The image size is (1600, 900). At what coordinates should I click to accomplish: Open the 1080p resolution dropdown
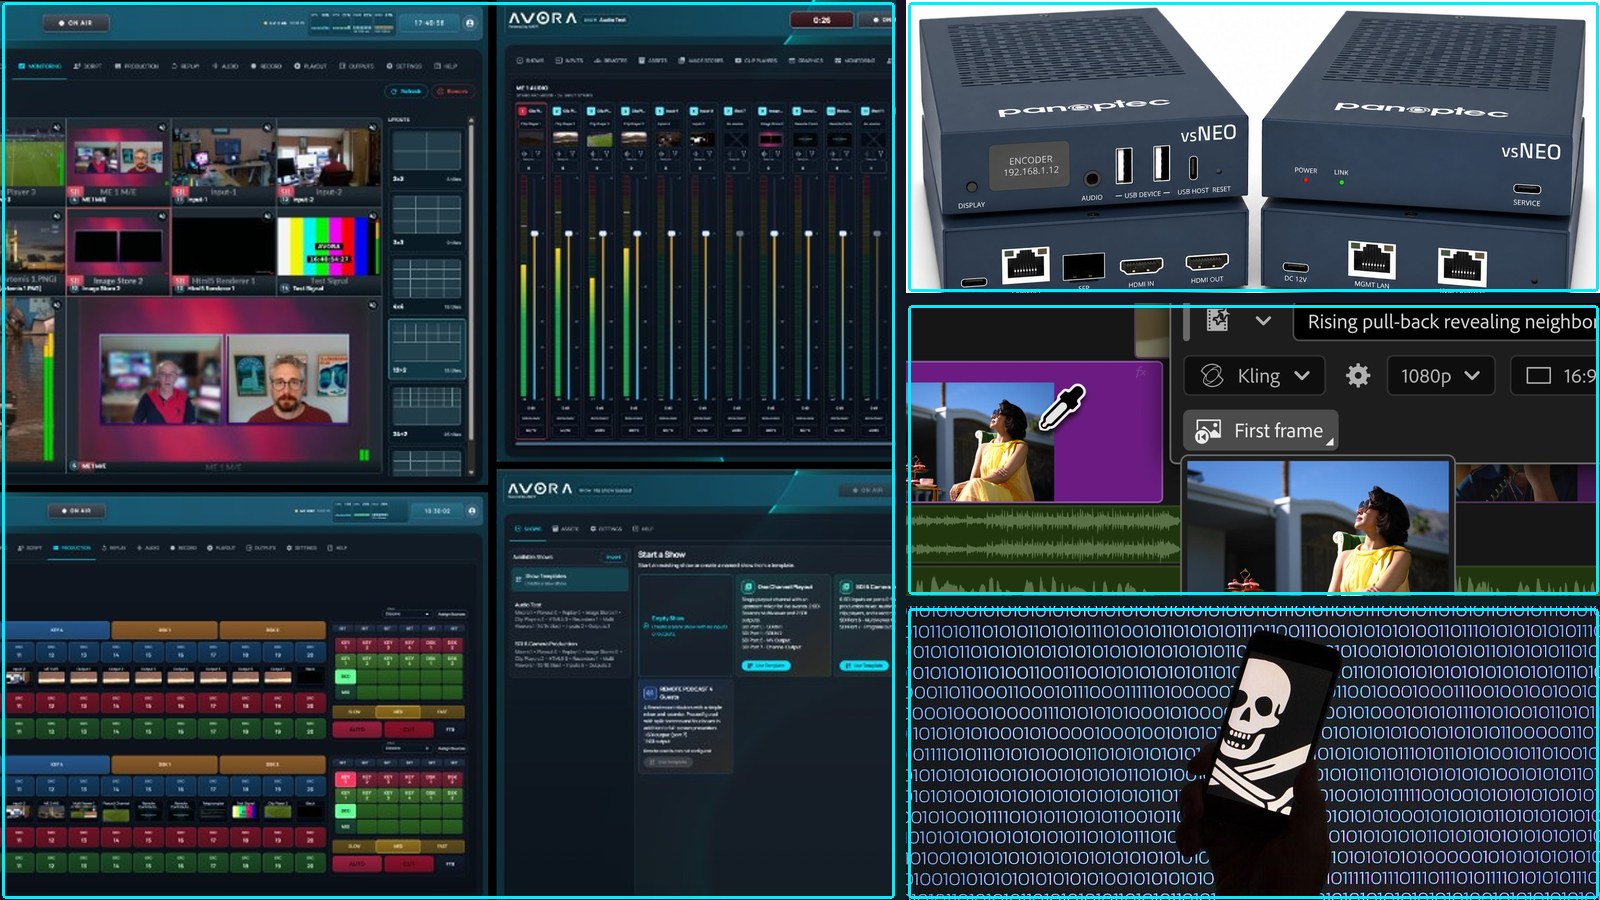coord(1441,376)
